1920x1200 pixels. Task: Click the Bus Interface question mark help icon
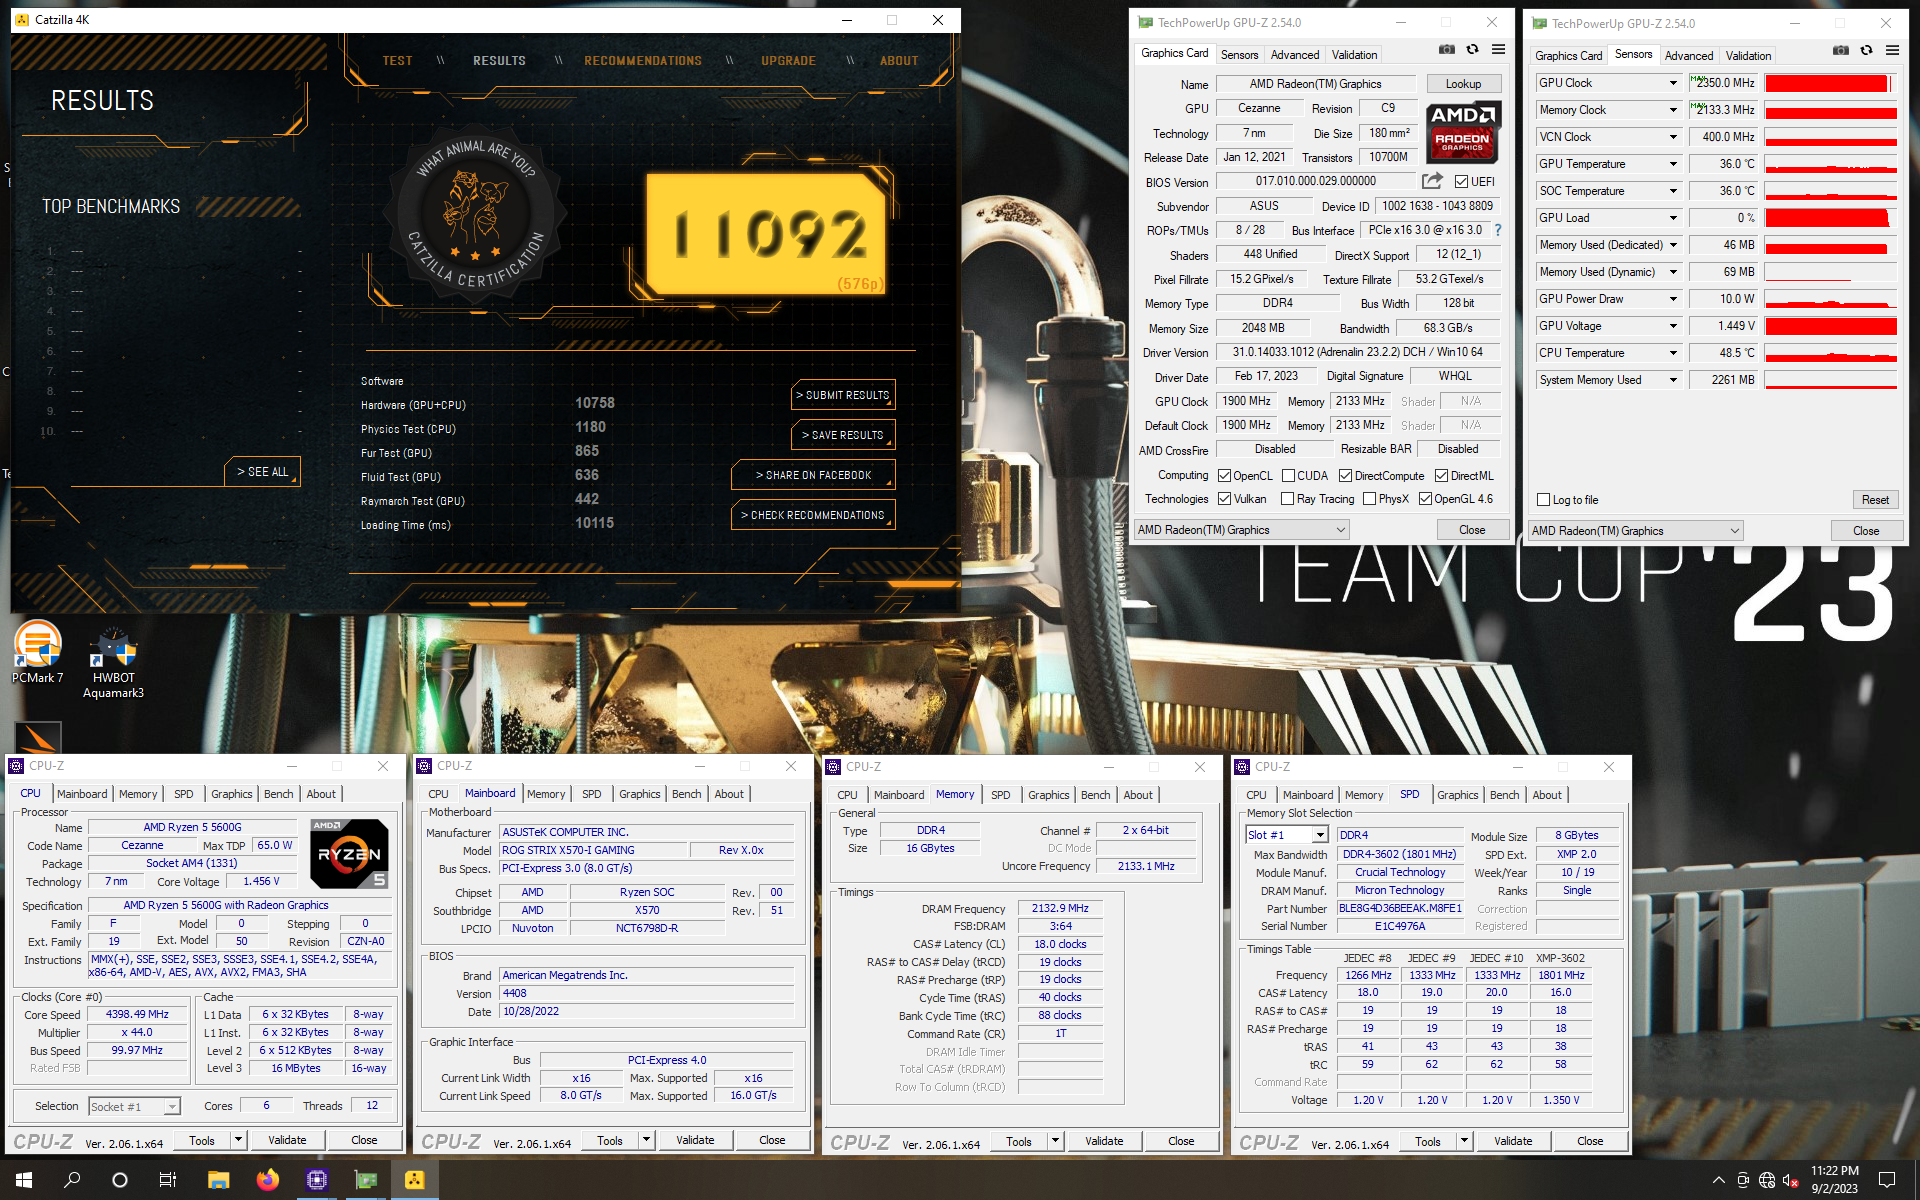pyautogui.click(x=1498, y=230)
